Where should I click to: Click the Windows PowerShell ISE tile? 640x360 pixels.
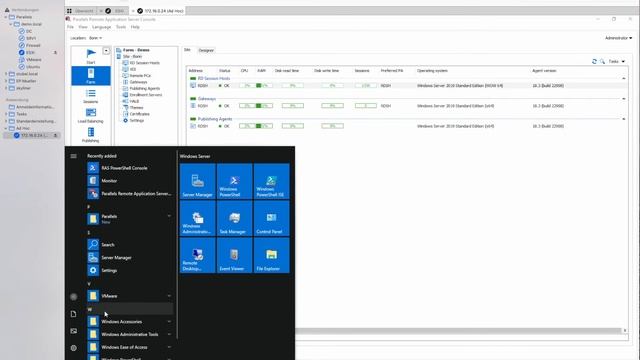pos(271,181)
